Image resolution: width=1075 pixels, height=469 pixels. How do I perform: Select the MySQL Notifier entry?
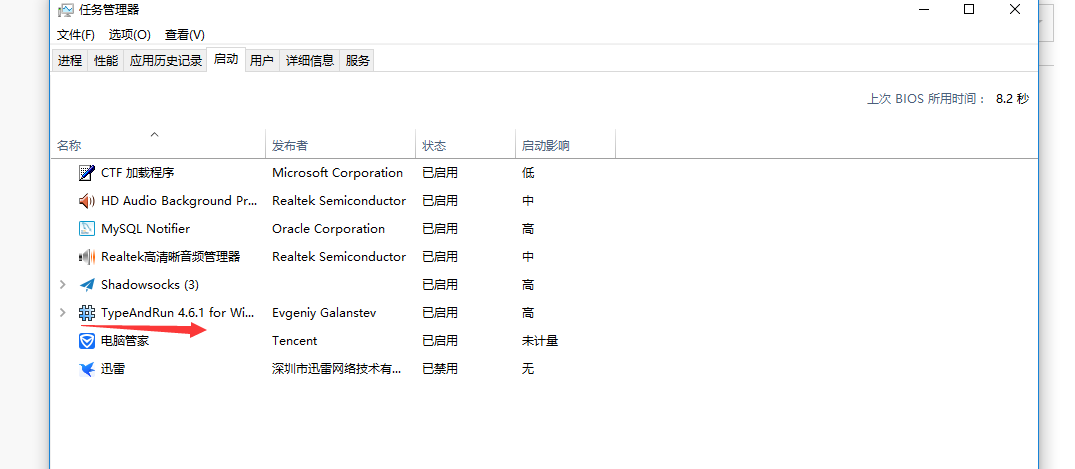point(145,229)
